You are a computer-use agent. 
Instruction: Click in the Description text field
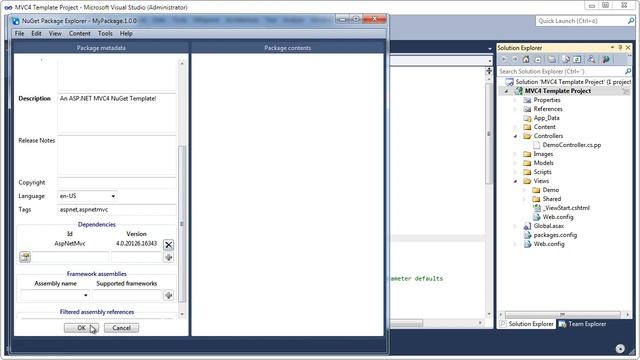pos(117,113)
